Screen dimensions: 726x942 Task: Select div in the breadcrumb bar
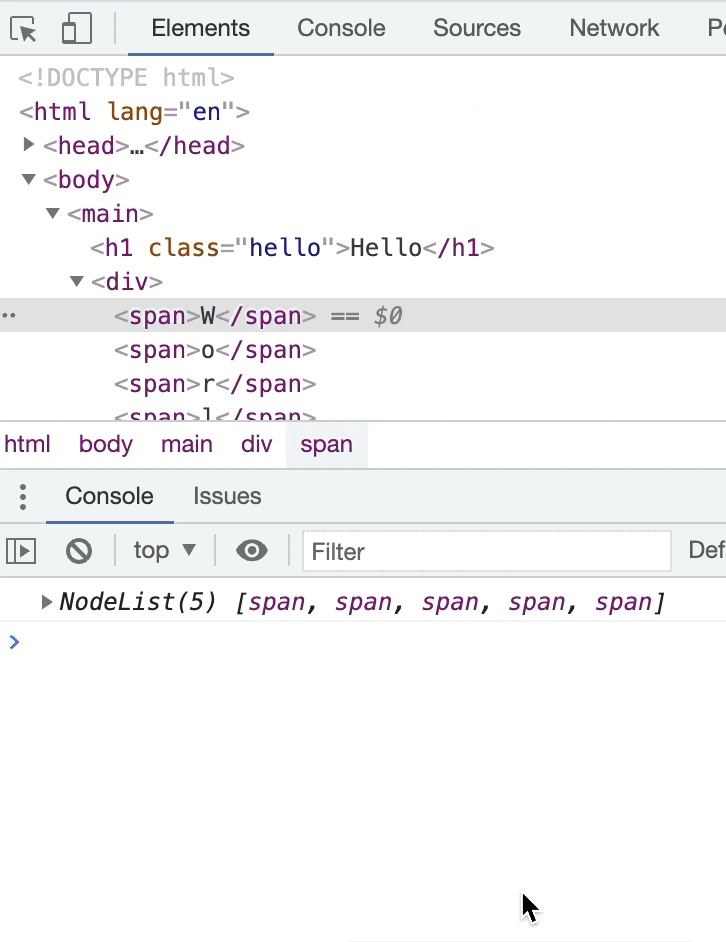click(257, 445)
